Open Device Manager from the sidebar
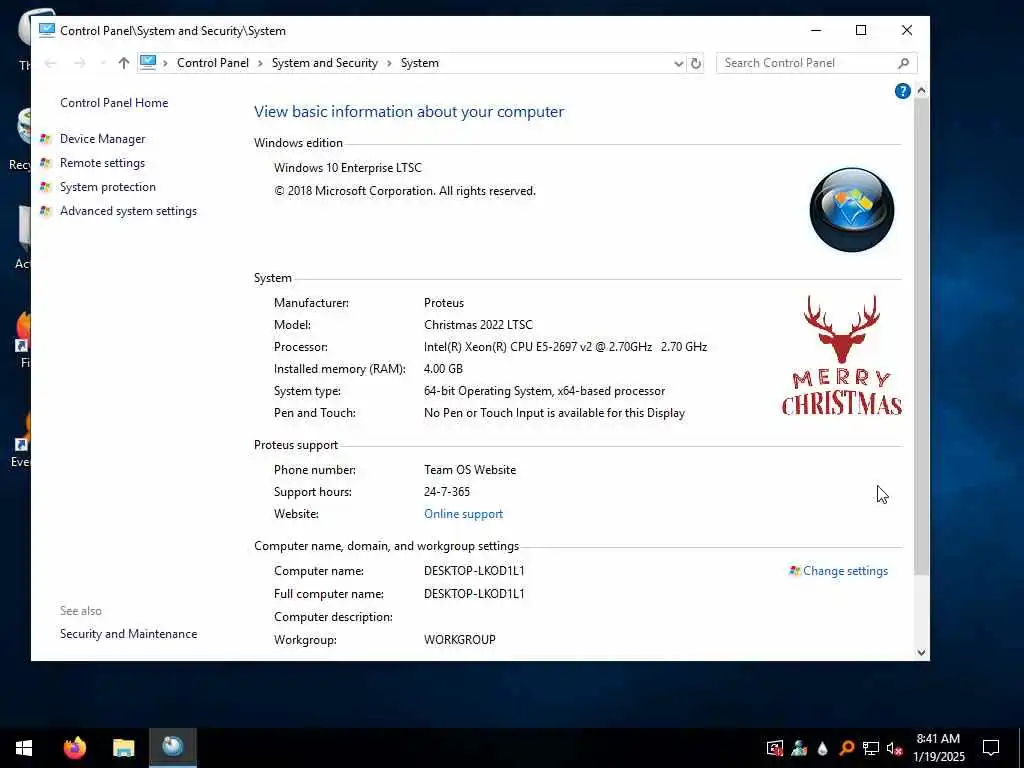This screenshot has width=1024, height=768. click(x=103, y=138)
